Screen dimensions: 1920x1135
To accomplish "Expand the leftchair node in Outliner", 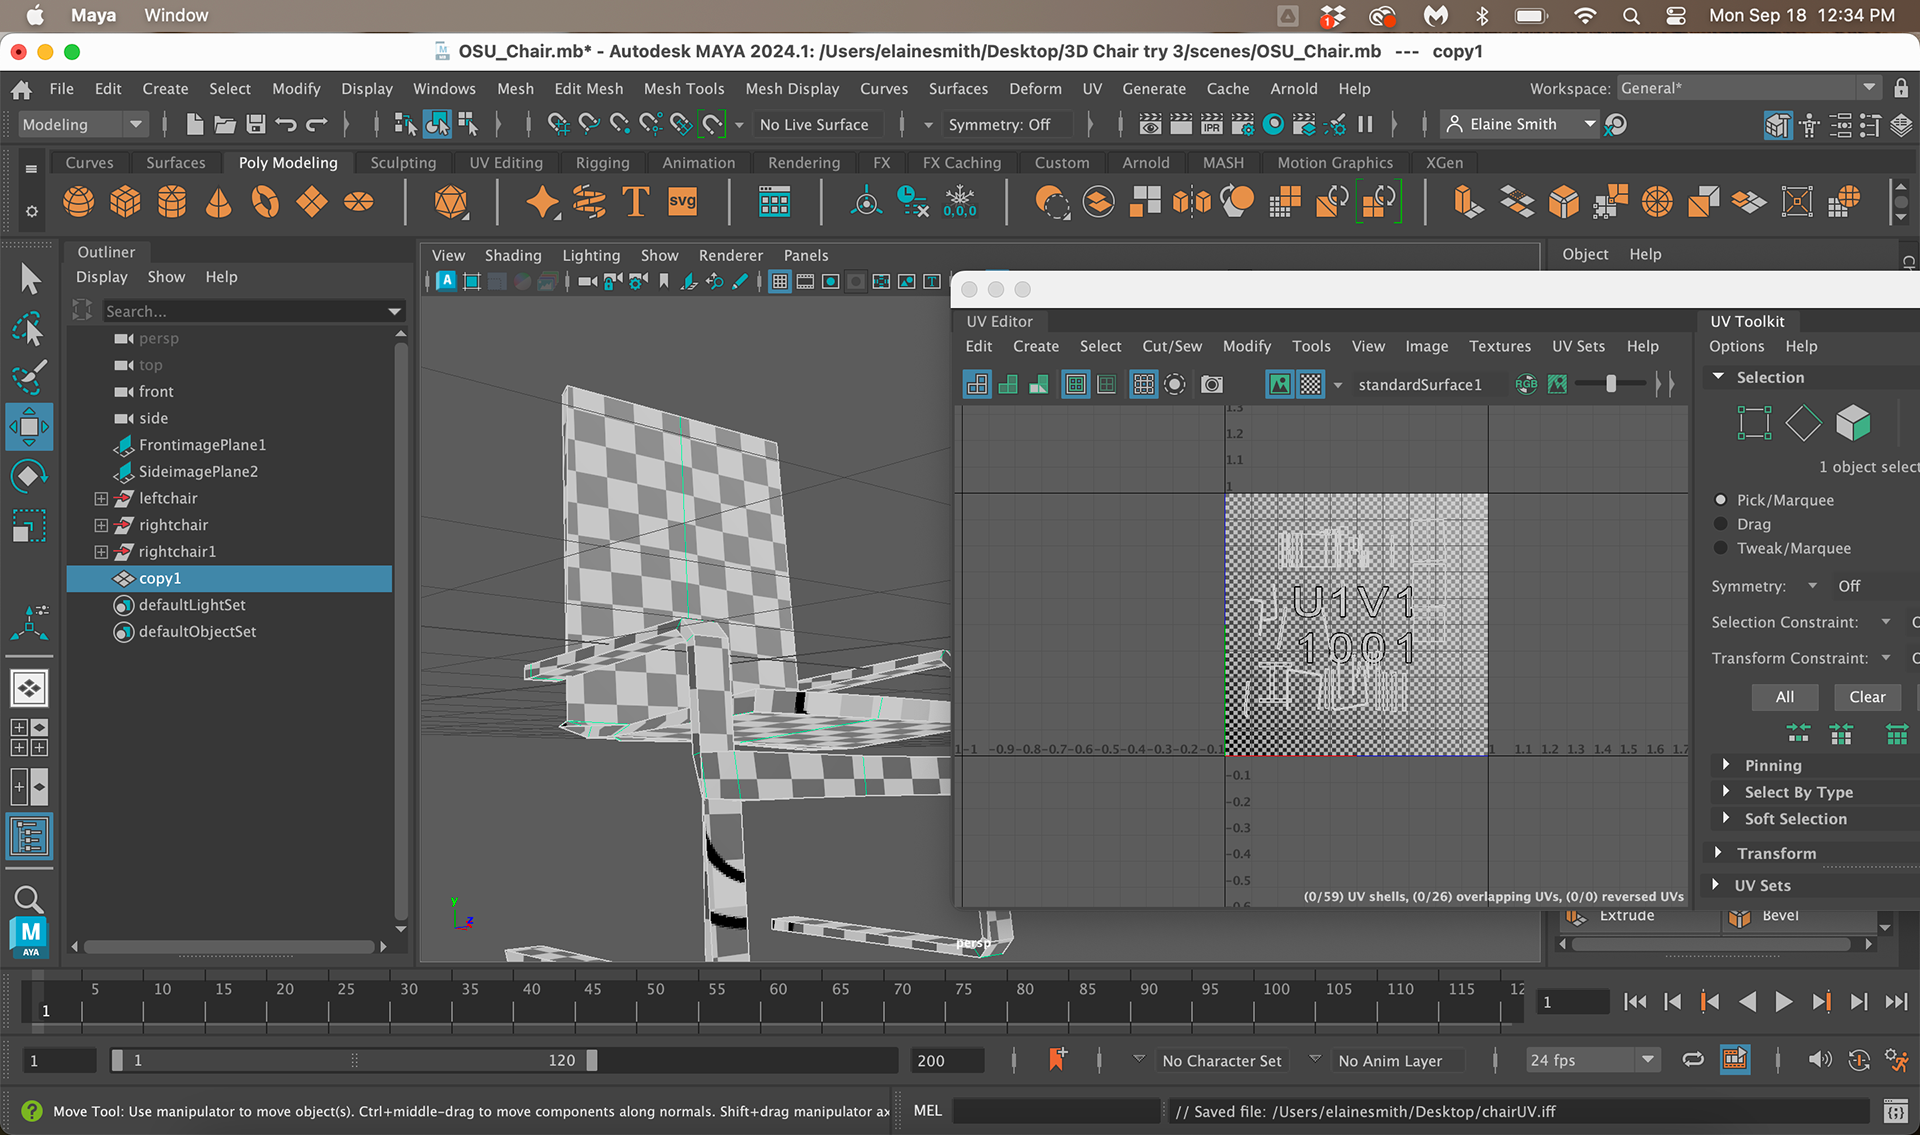I will coord(101,498).
